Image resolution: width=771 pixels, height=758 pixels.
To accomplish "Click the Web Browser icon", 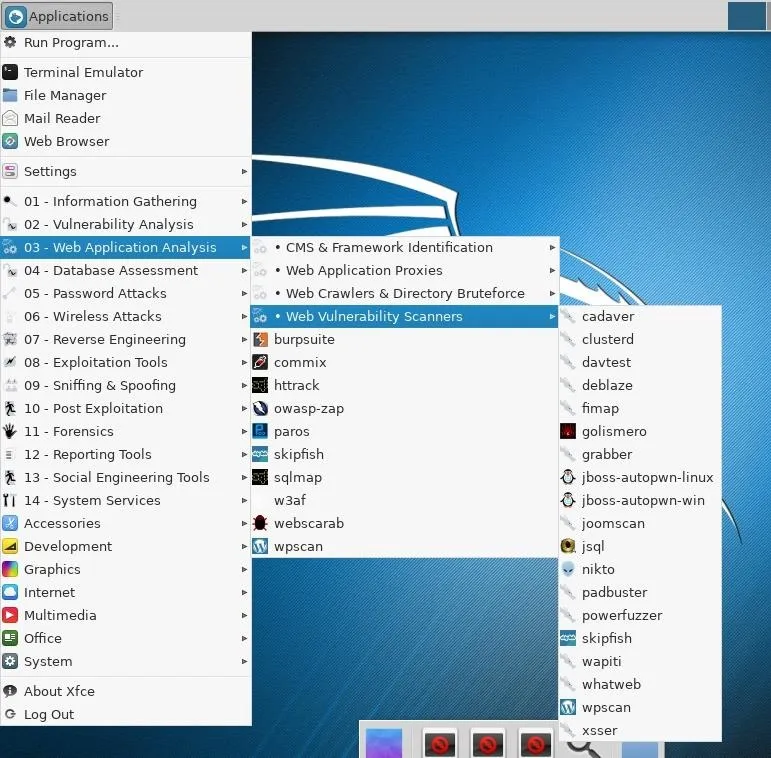I will click(x=10, y=141).
